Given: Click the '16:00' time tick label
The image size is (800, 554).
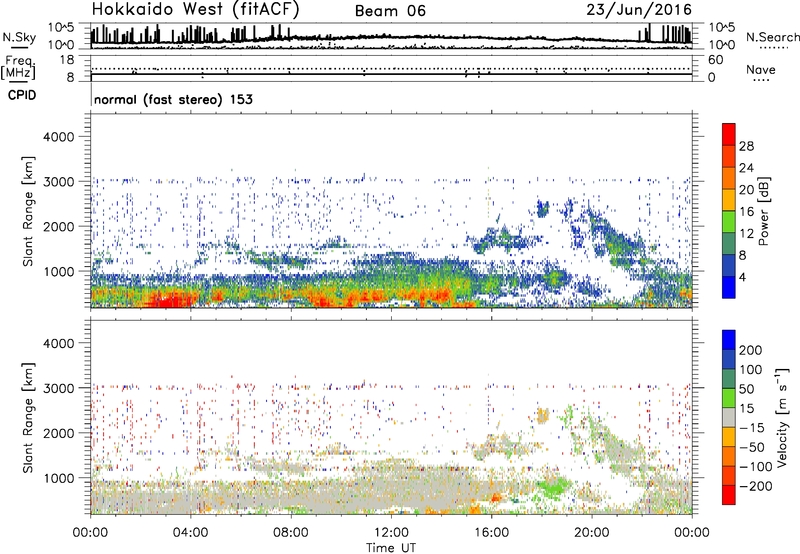Looking at the screenshot, I should (x=491, y=533).
